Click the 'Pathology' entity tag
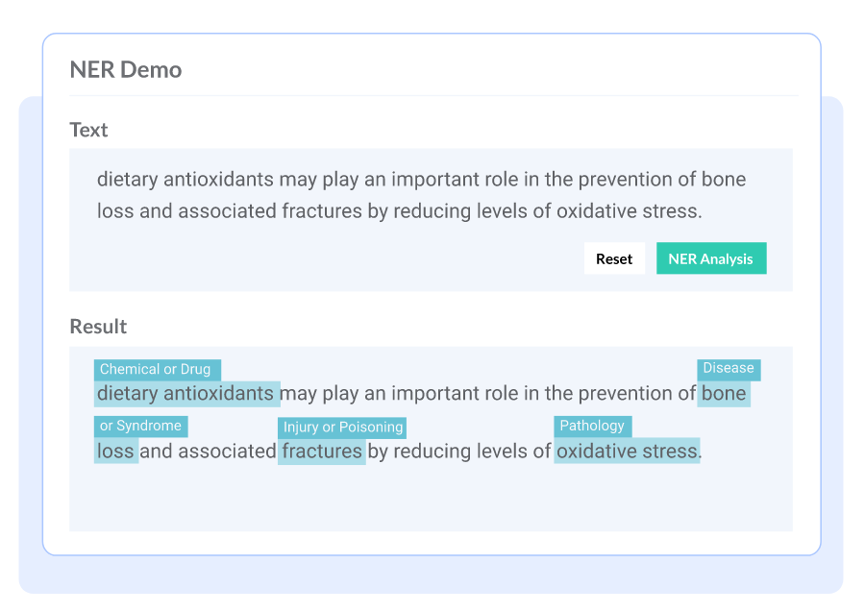This screenshot has width=866, height=612. point(592,426)
